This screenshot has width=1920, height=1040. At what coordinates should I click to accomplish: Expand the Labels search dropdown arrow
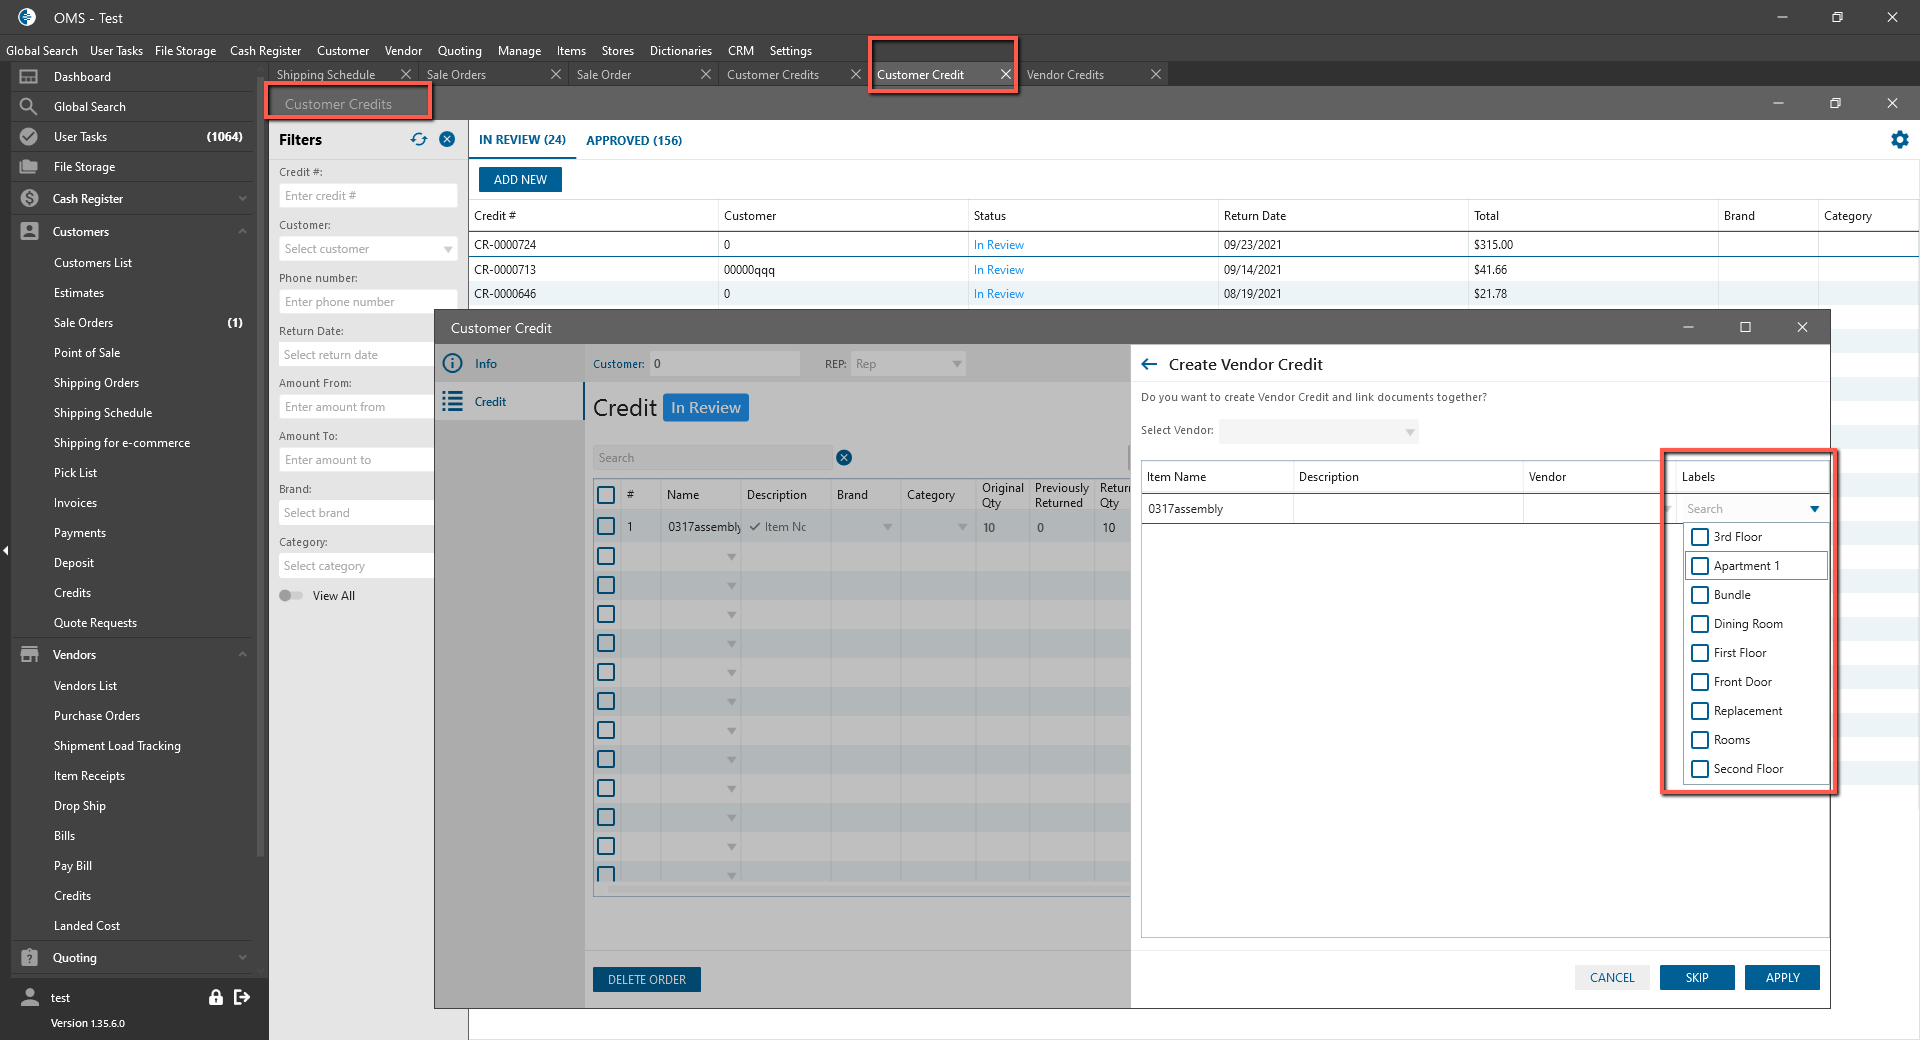(x=1814, y=509)
